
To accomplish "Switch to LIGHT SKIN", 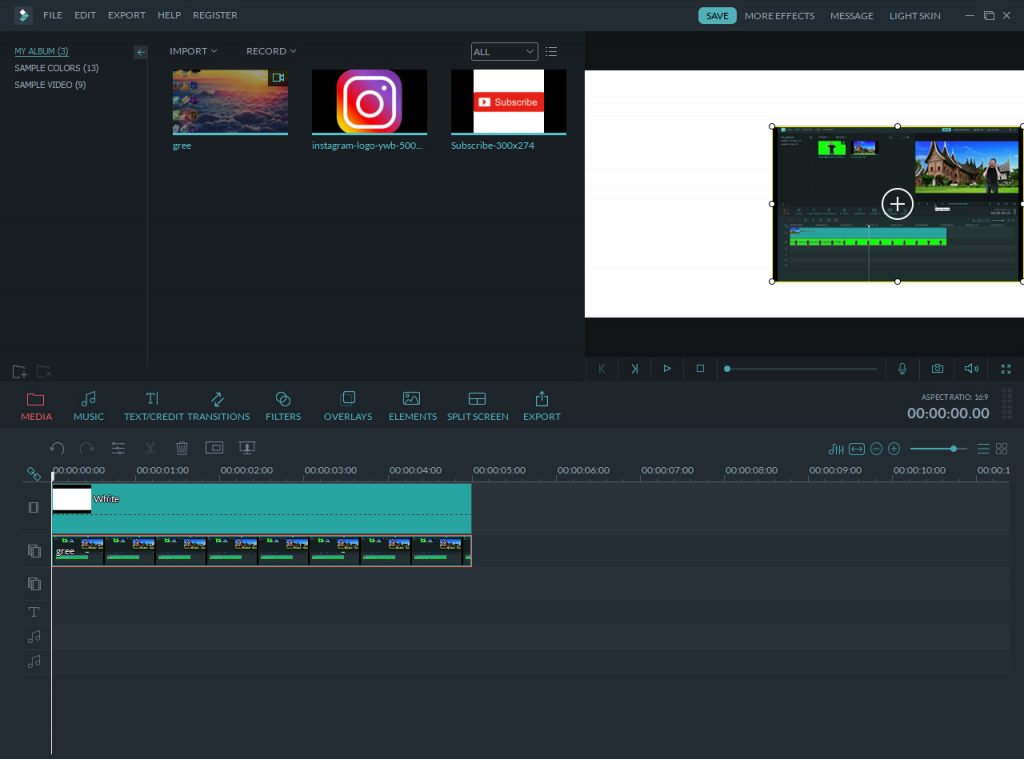I will pos(915,16).
